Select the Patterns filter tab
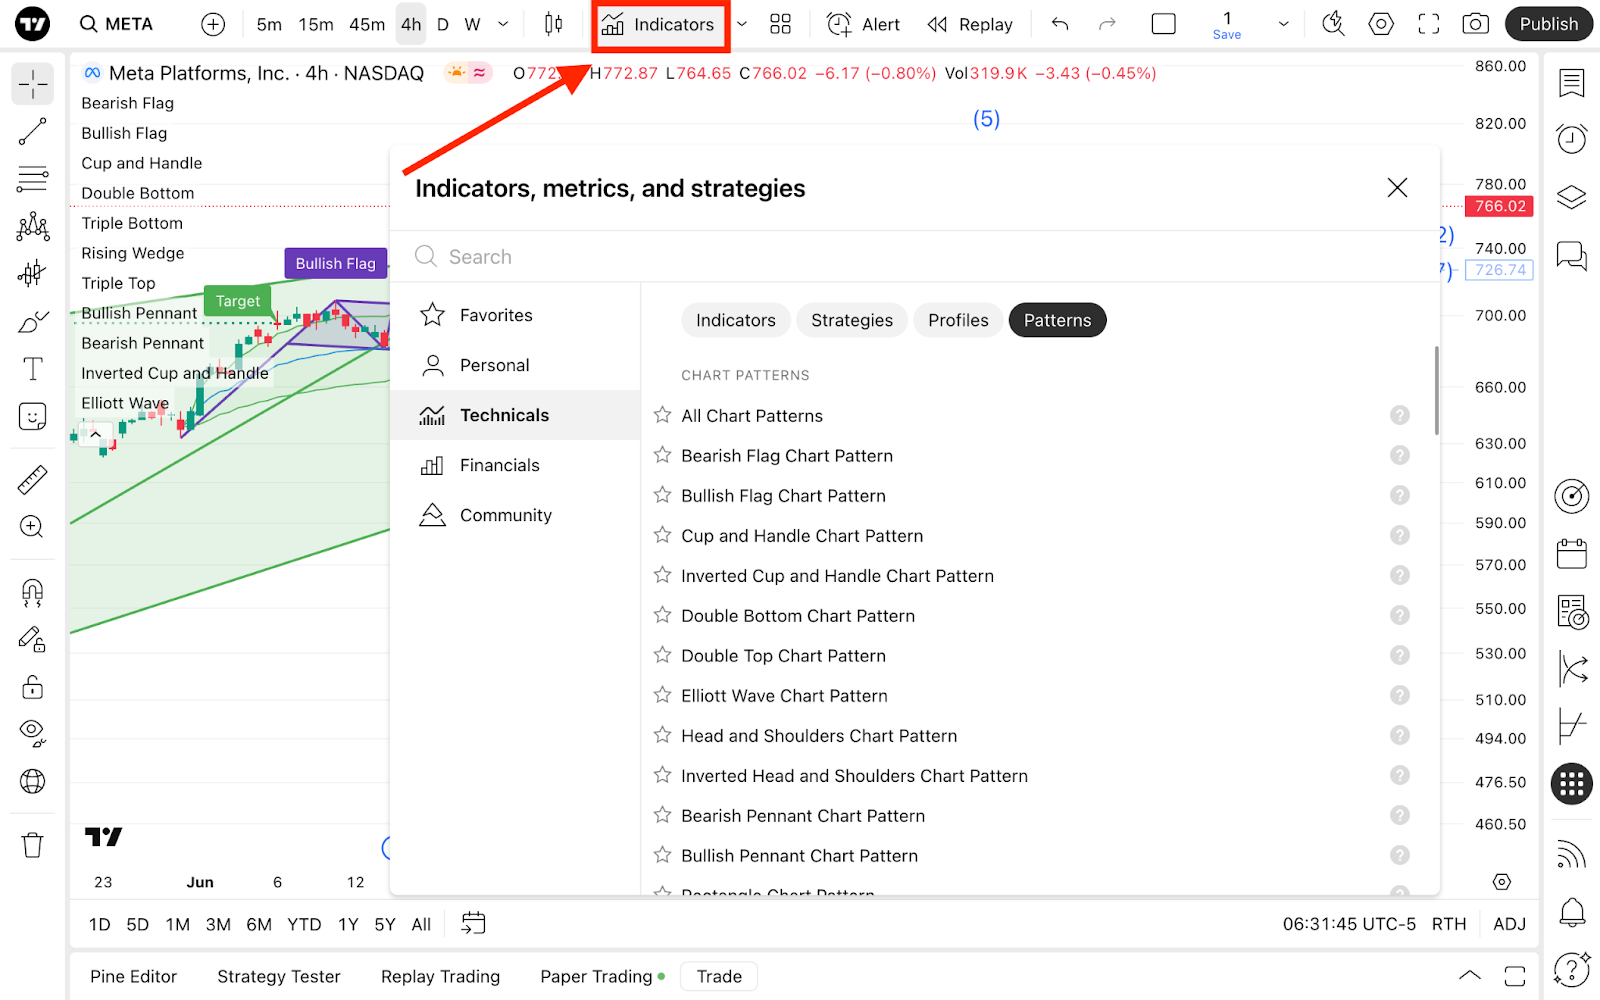 tap(1057, 320)
